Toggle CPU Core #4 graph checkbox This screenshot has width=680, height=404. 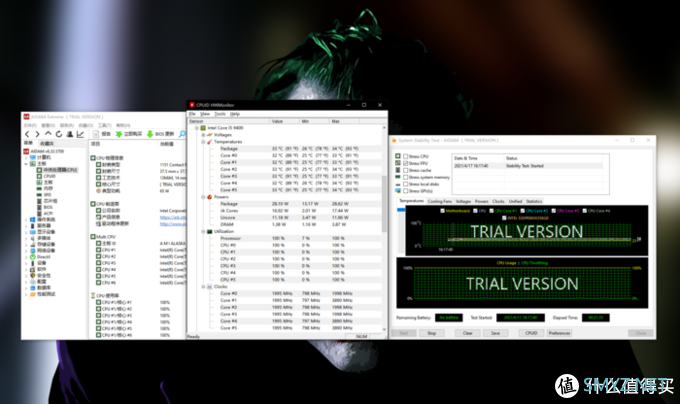pyautogui.click(x=585, y=211)
